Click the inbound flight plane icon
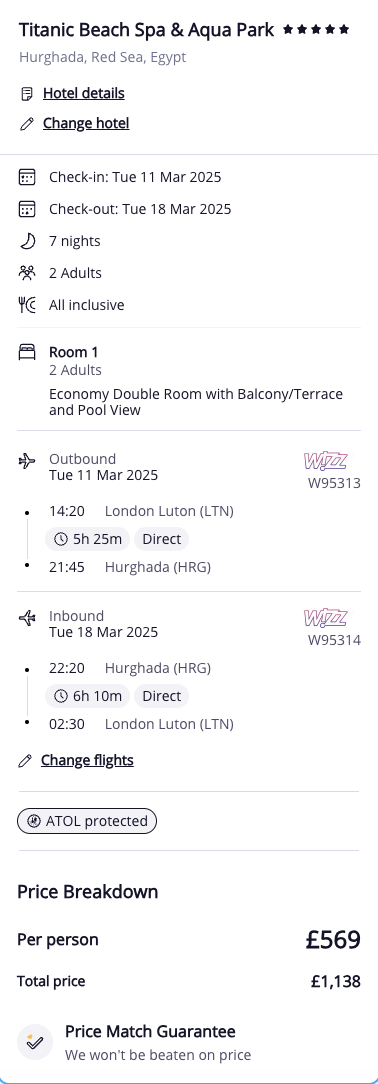378x1084 pixels. (26, 617)
